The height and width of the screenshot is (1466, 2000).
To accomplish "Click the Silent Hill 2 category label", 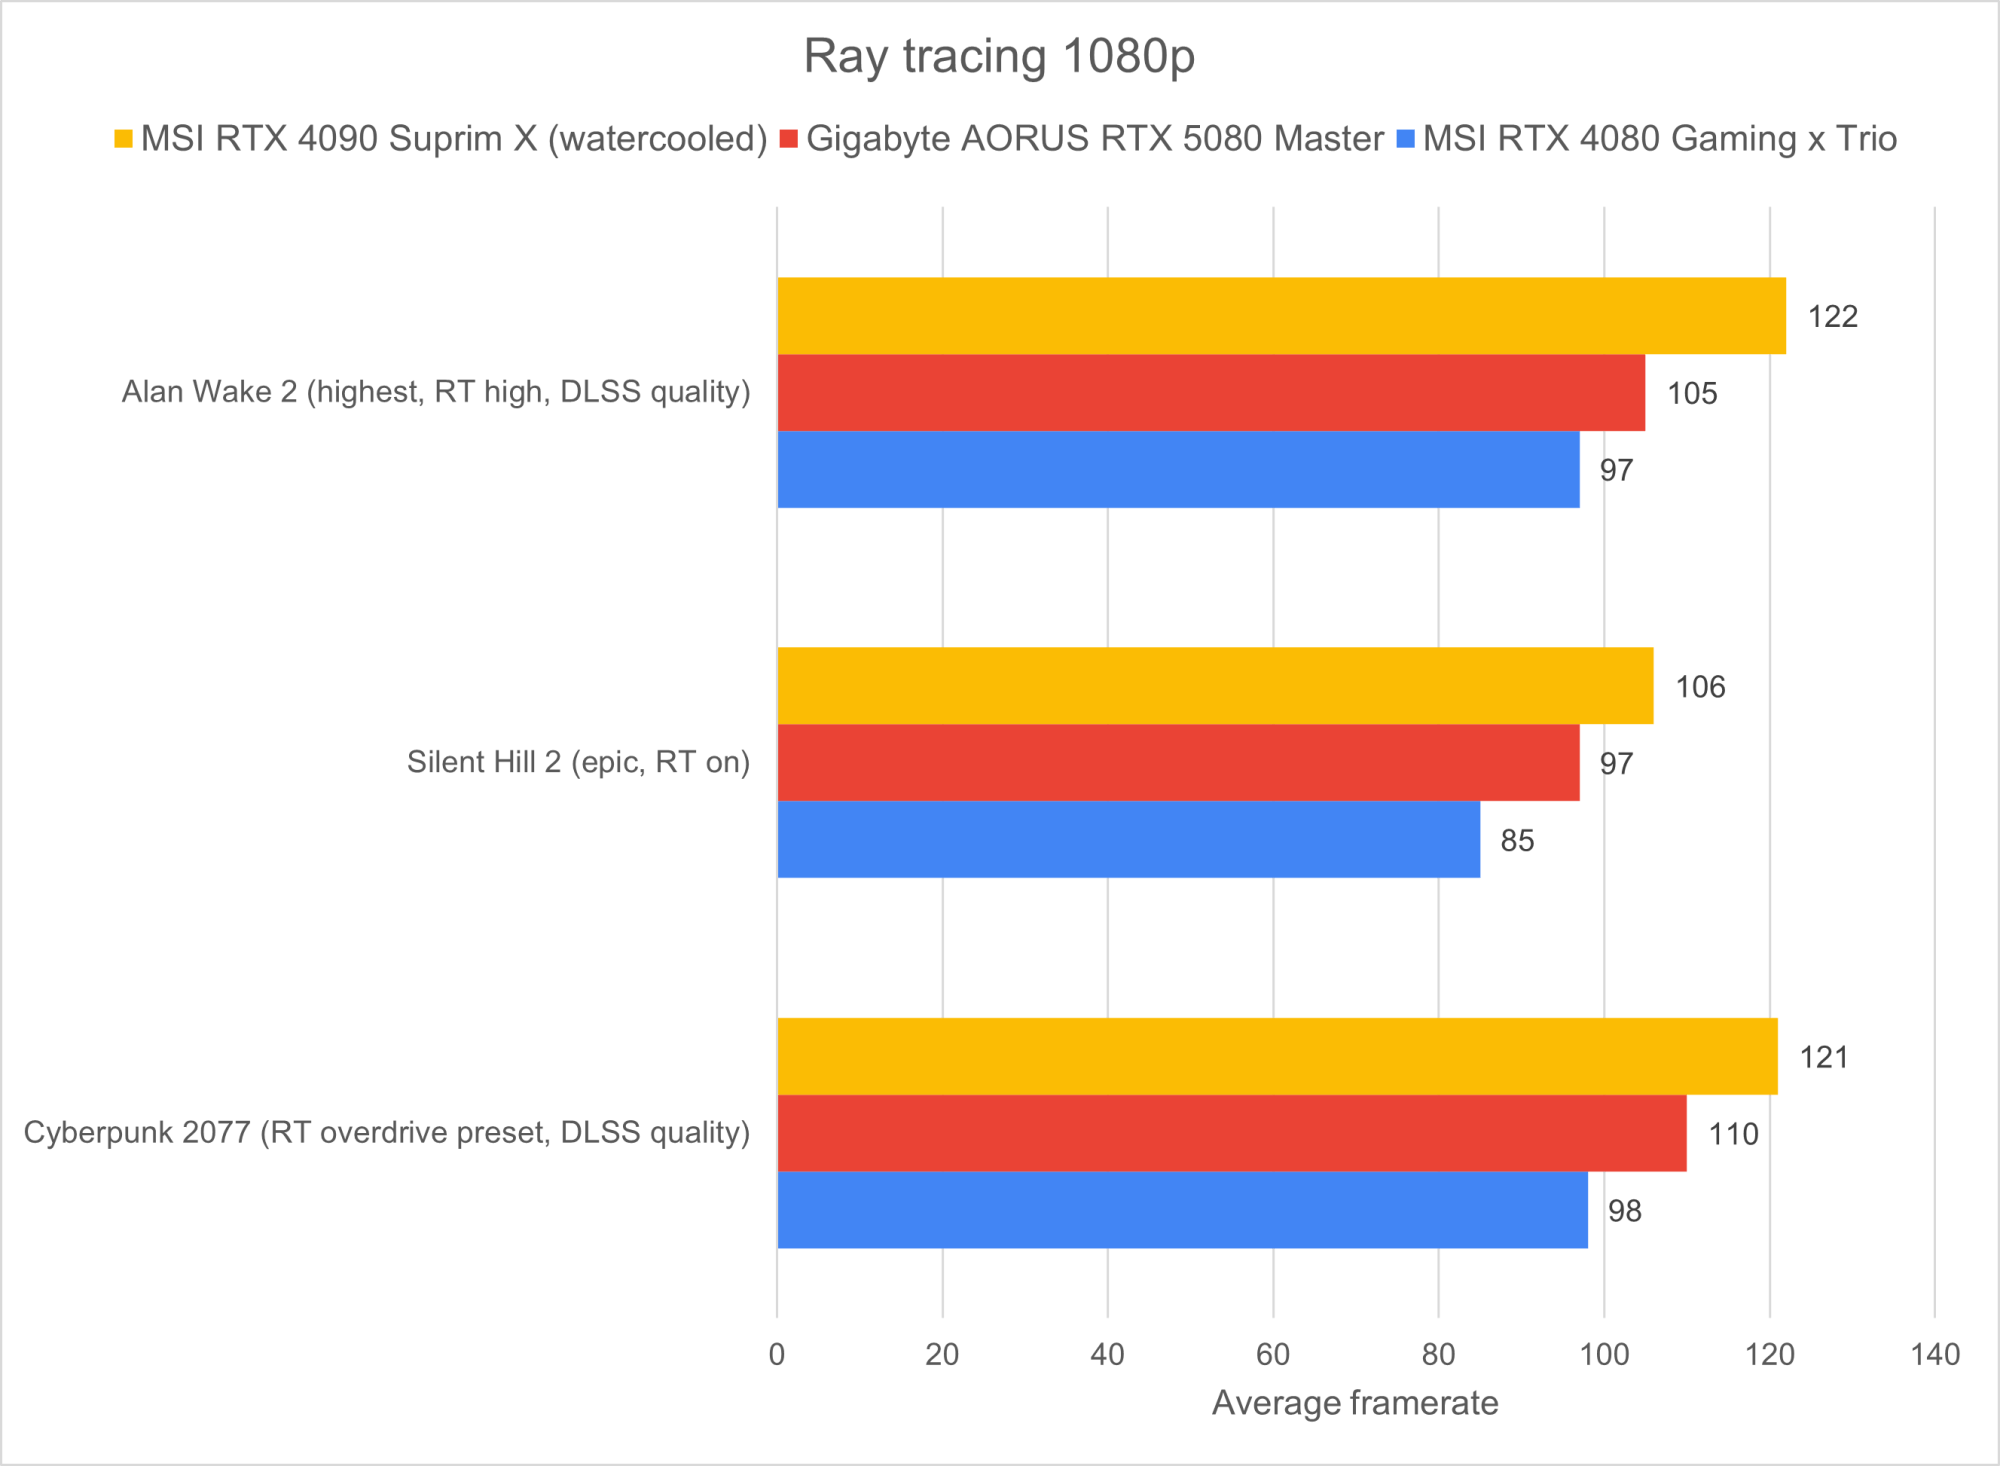I will 578,762.
